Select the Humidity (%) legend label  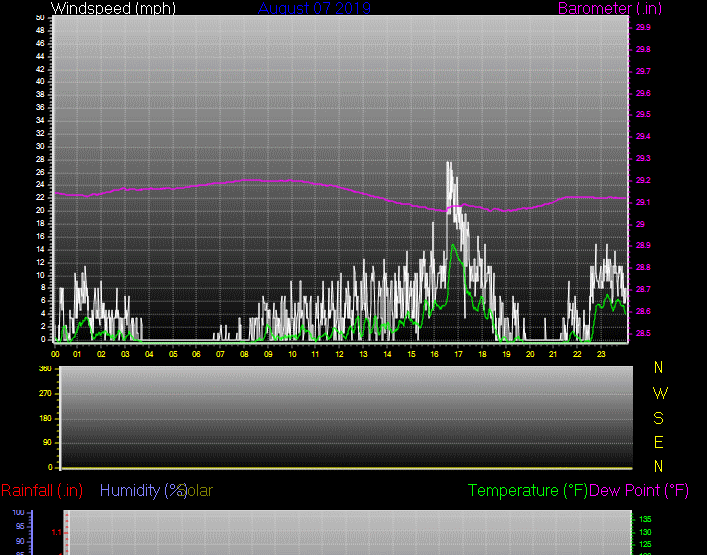pyautogui.click(x=143, y=491)
